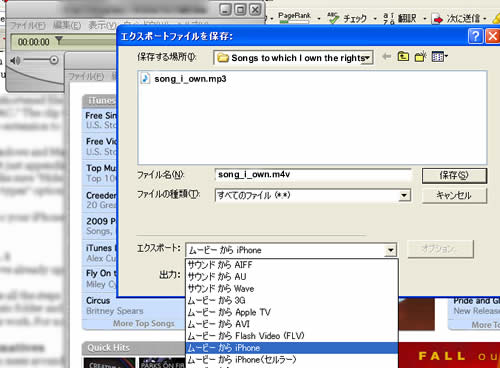Open QuickTime ファイル(F) menu
Image resolution: width=500 pixels, height=368 pixels.
[27, 25]
